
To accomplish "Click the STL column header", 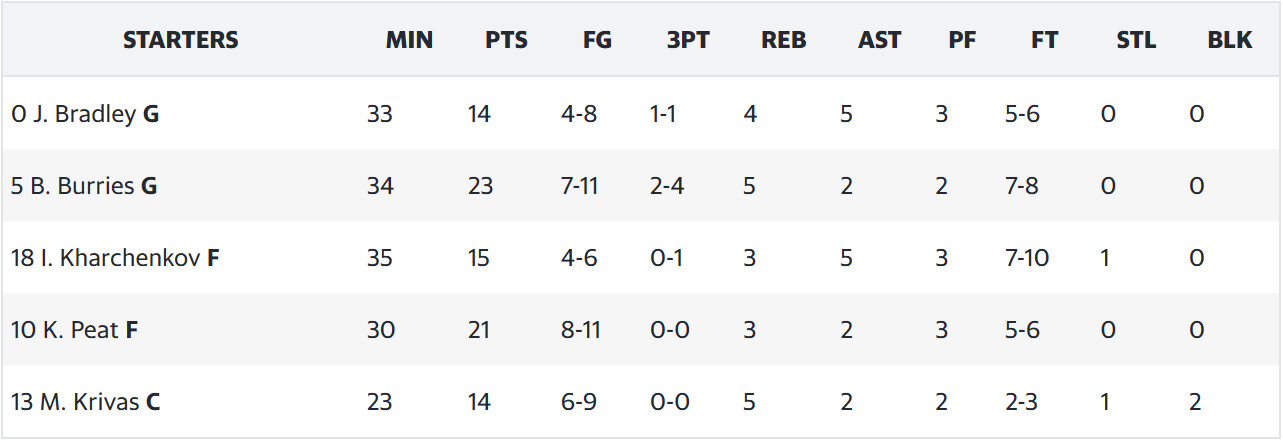I will (x=1136, y=40).
